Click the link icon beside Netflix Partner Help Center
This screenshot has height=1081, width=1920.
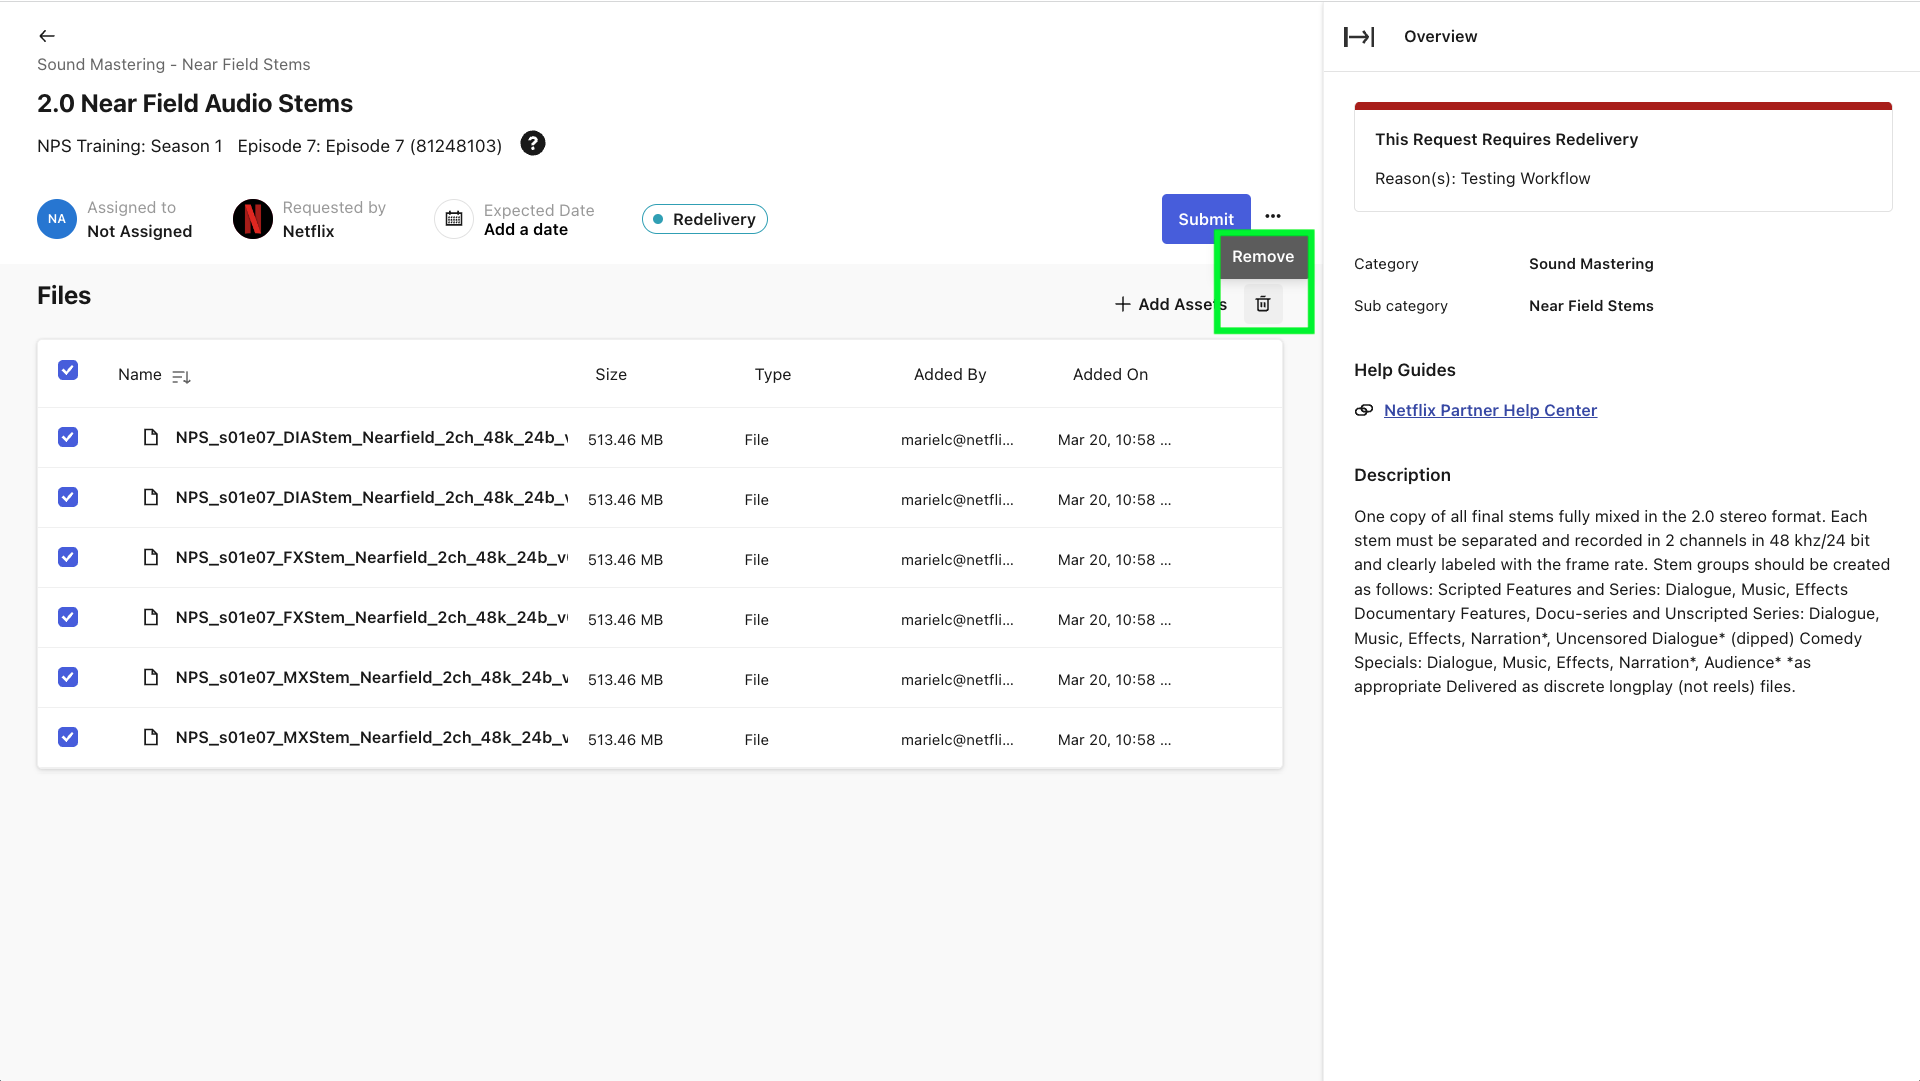pos(1363,410)
